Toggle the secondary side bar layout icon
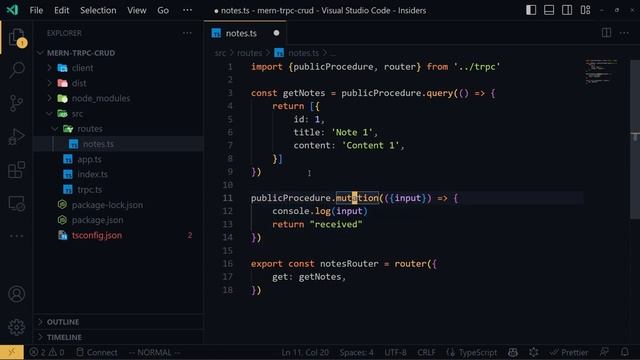This screenshot has height=360, width=640. [567, 10]
